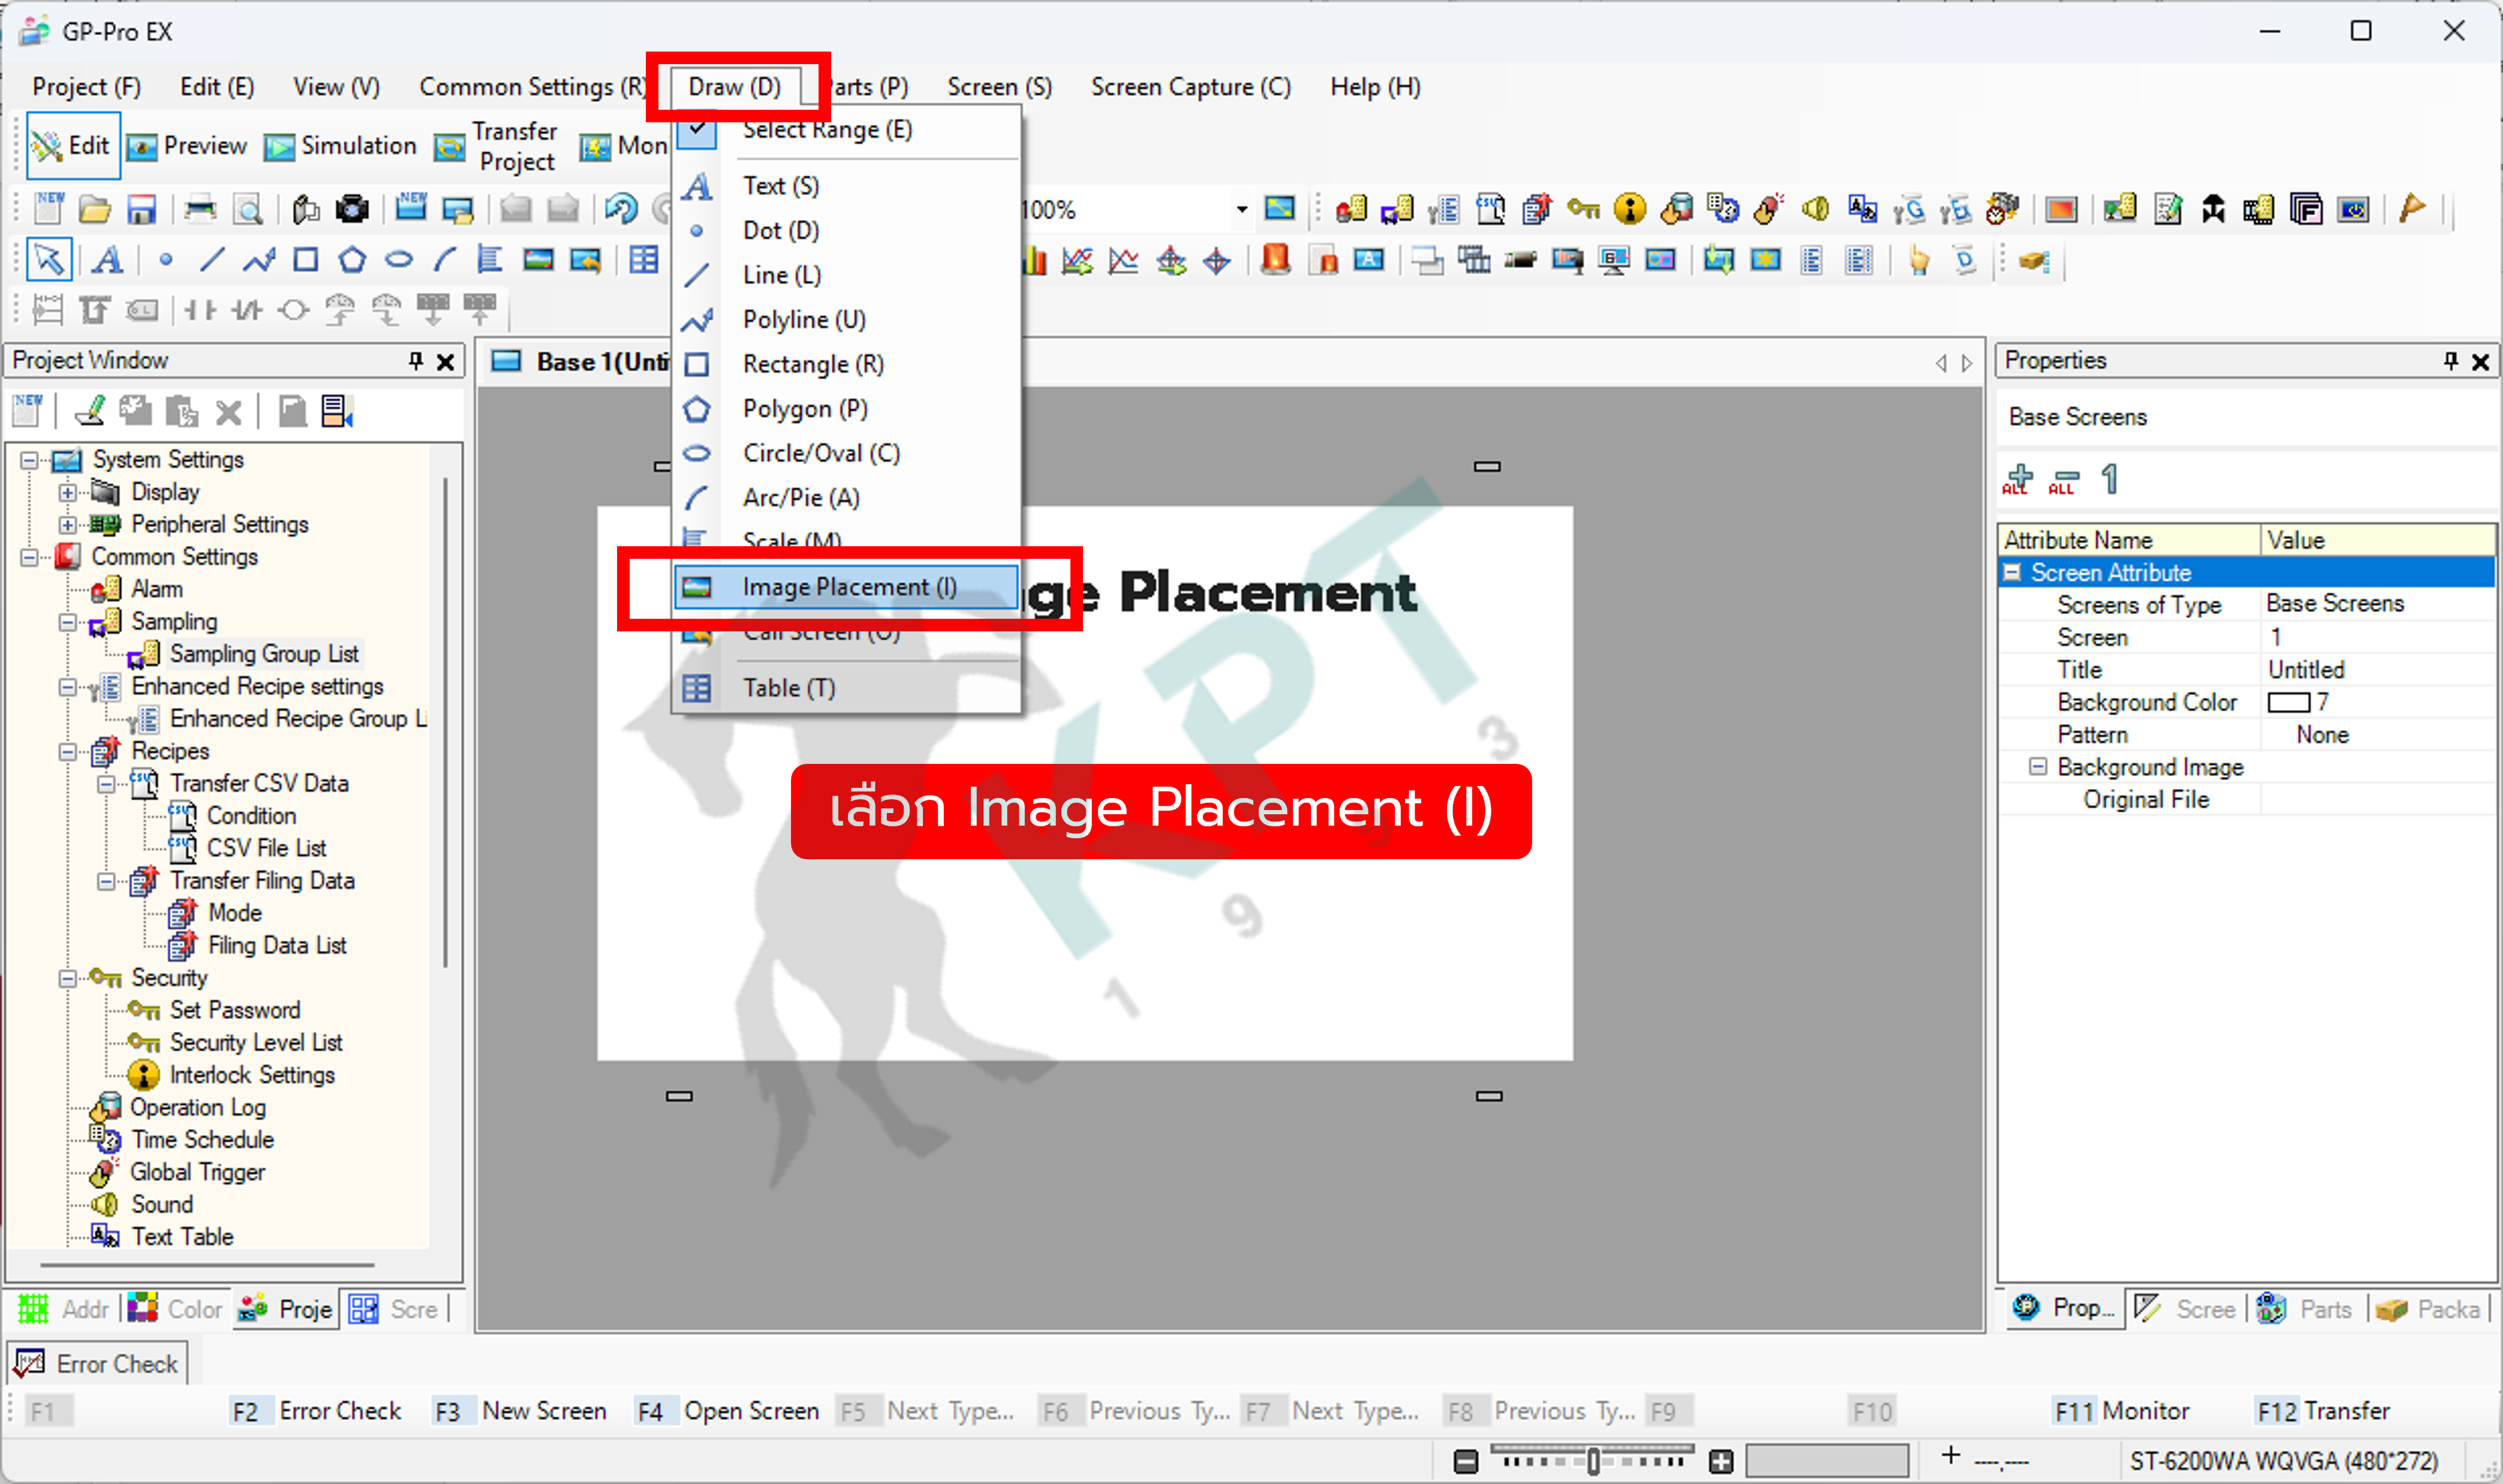Image resolution: width=2503 pixels, height=1484 pixels.
Task: Pick the Polyline tool in drawing toolbar
Action: tap(259, 261)
